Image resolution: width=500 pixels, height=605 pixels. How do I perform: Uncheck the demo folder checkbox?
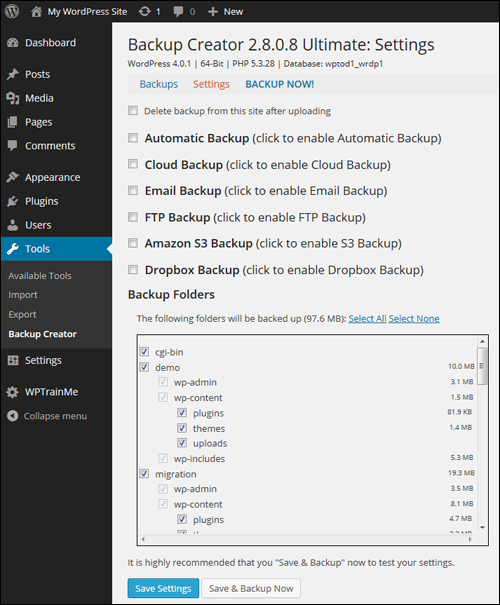pyautogui.click(x=144, y=367)
